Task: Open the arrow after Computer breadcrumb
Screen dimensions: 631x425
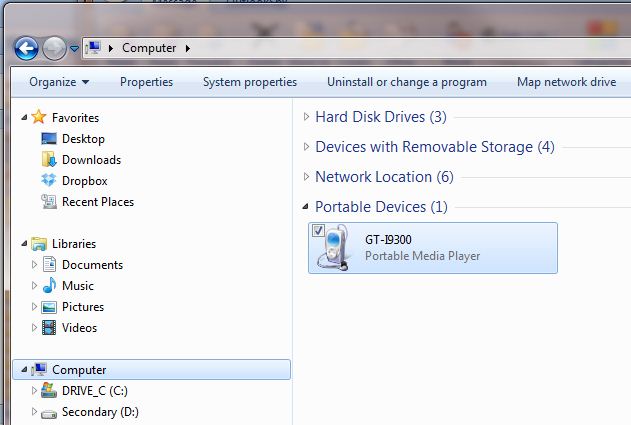Action: [188, 49]
